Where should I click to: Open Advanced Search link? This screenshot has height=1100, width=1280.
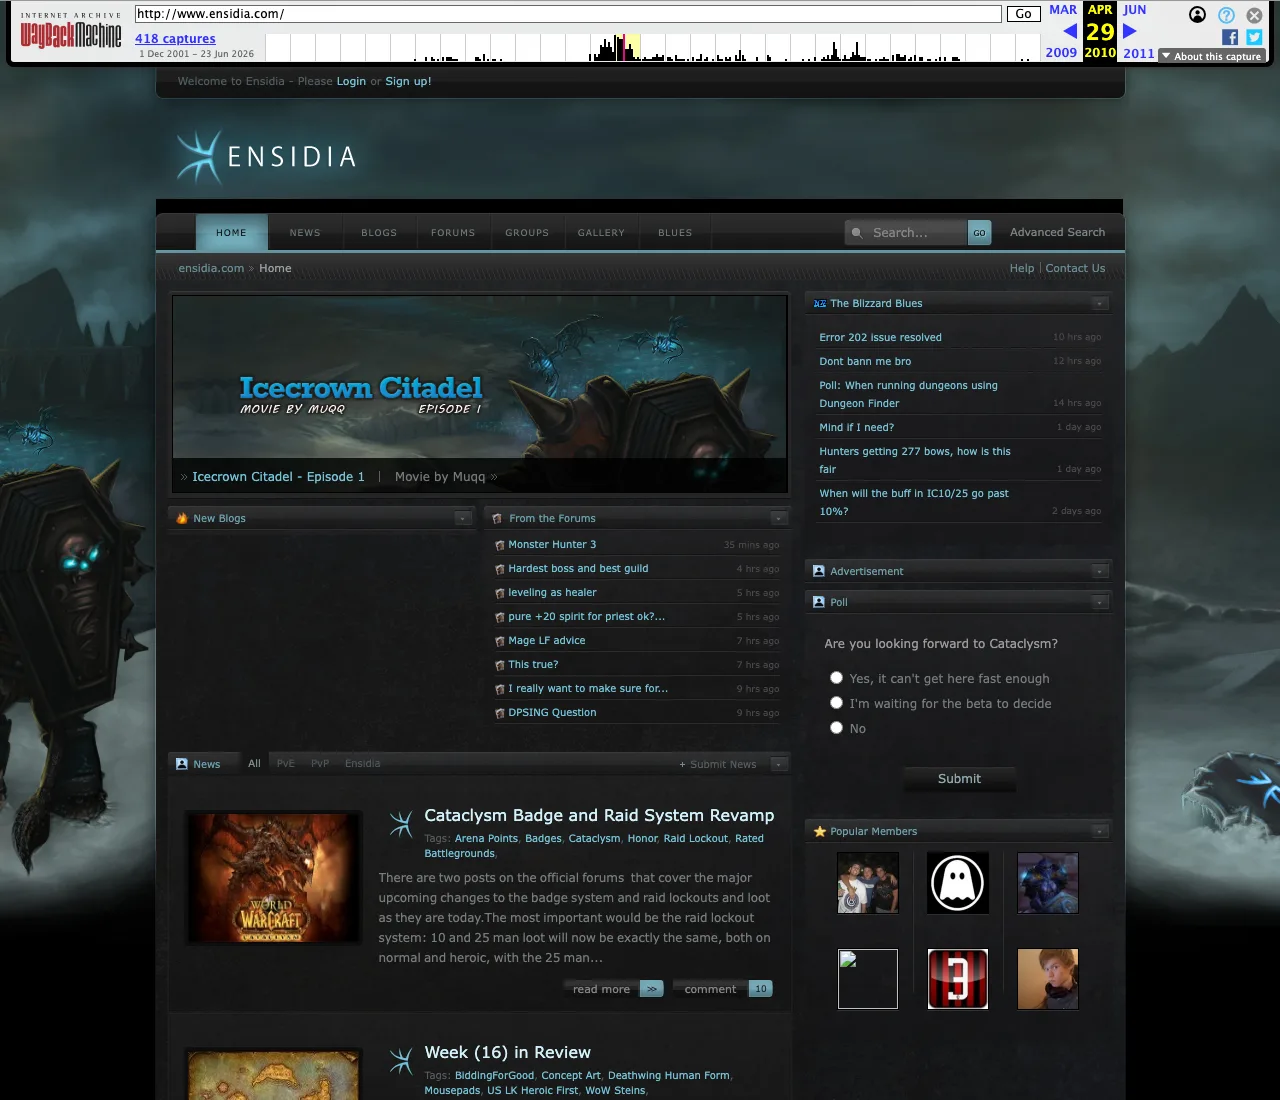(1057, 232)
